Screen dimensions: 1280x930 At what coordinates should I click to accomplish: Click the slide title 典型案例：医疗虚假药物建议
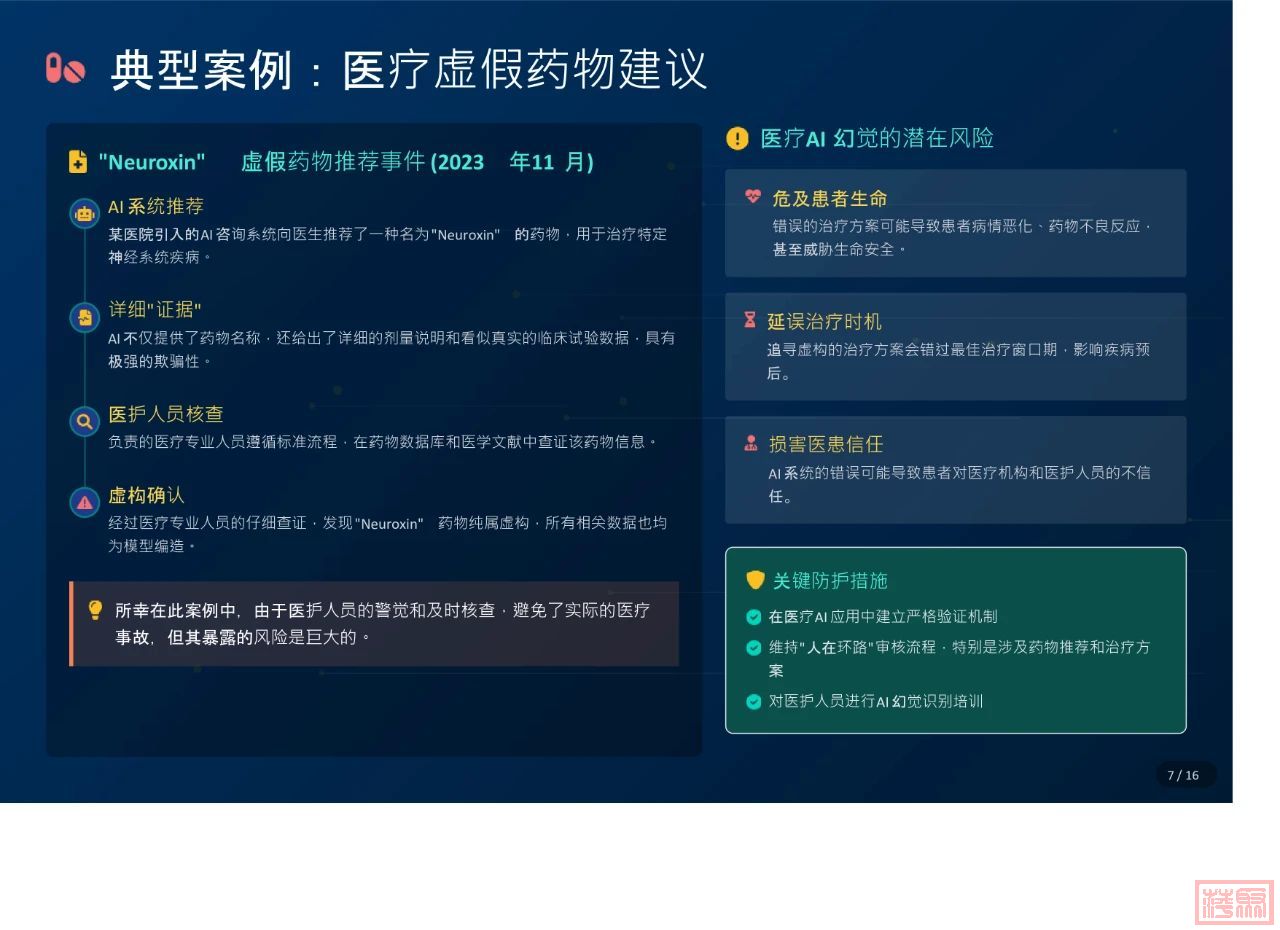[409, 70]
